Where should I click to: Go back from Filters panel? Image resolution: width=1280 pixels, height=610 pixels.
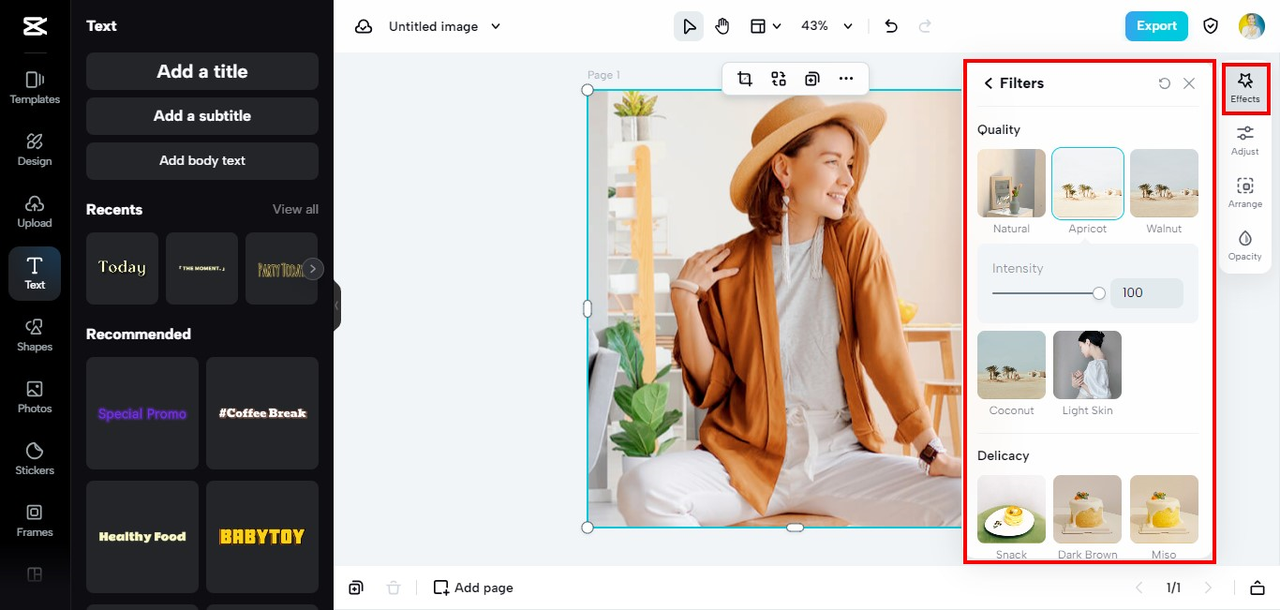tap(989, 83)
